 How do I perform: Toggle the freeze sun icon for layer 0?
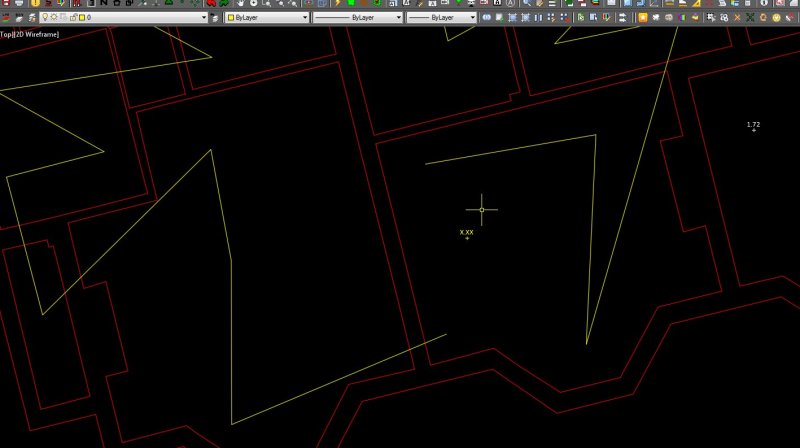tap(54, 17)
